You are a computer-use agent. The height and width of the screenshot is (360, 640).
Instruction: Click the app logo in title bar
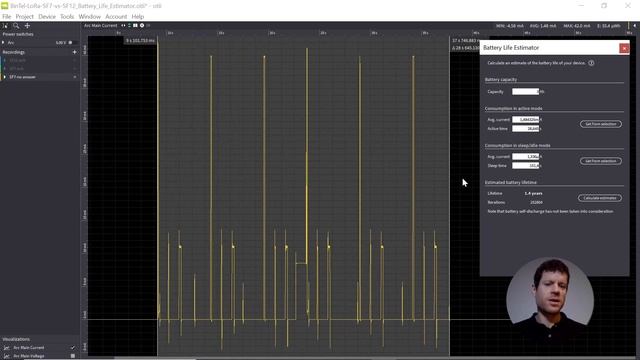point(4,6)
